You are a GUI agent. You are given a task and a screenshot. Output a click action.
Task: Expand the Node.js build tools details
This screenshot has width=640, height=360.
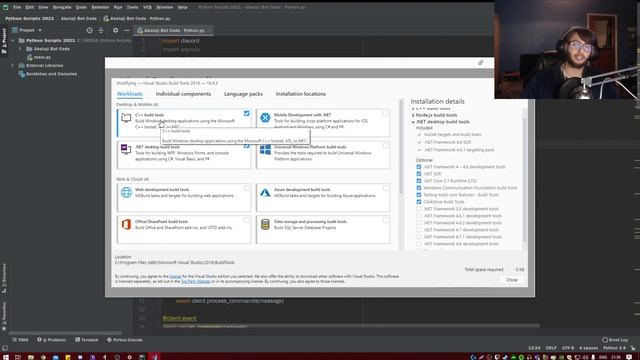413,115
